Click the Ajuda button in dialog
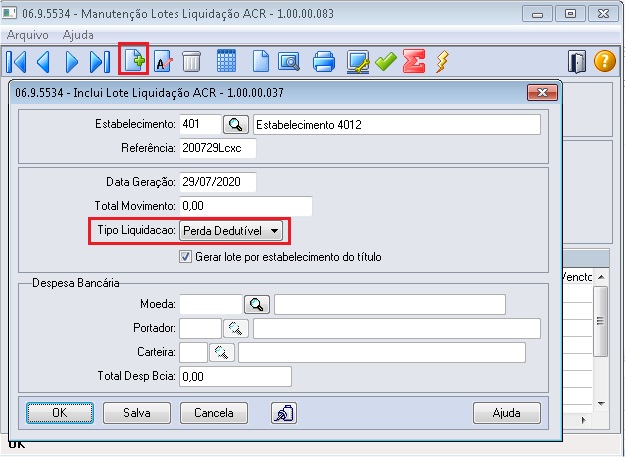 507,413
